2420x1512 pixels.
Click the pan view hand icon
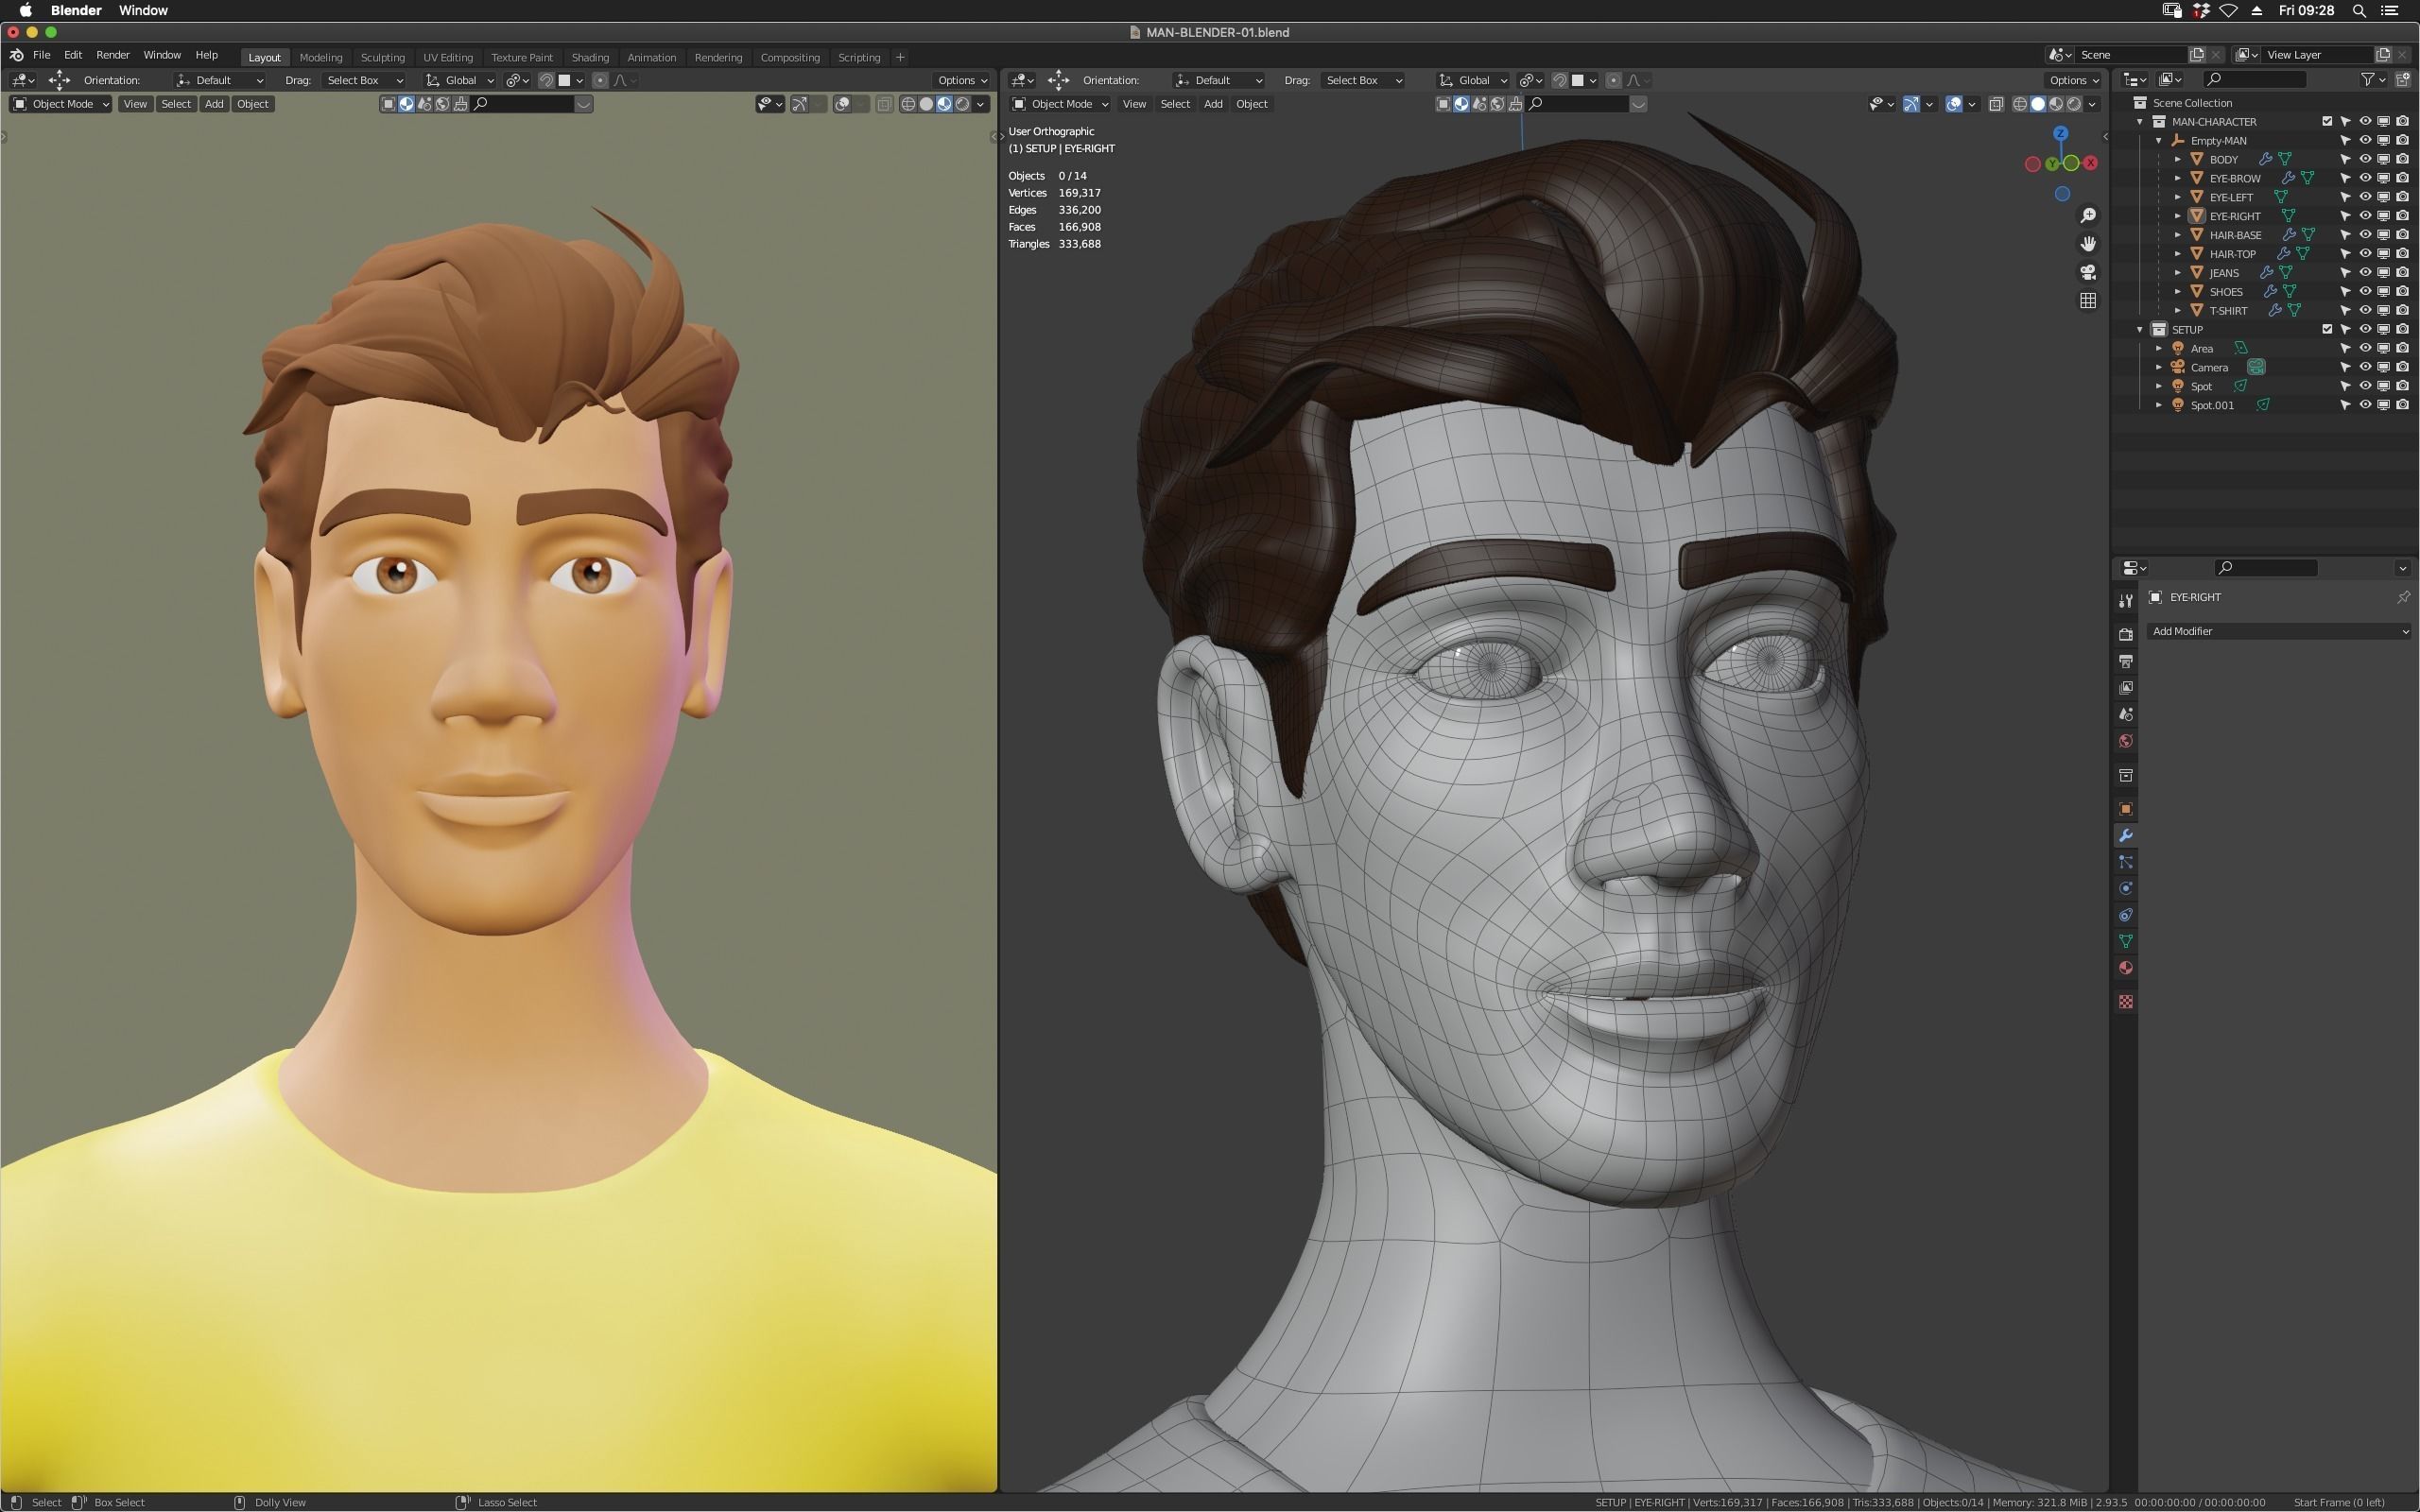(x=2088, y=244)
